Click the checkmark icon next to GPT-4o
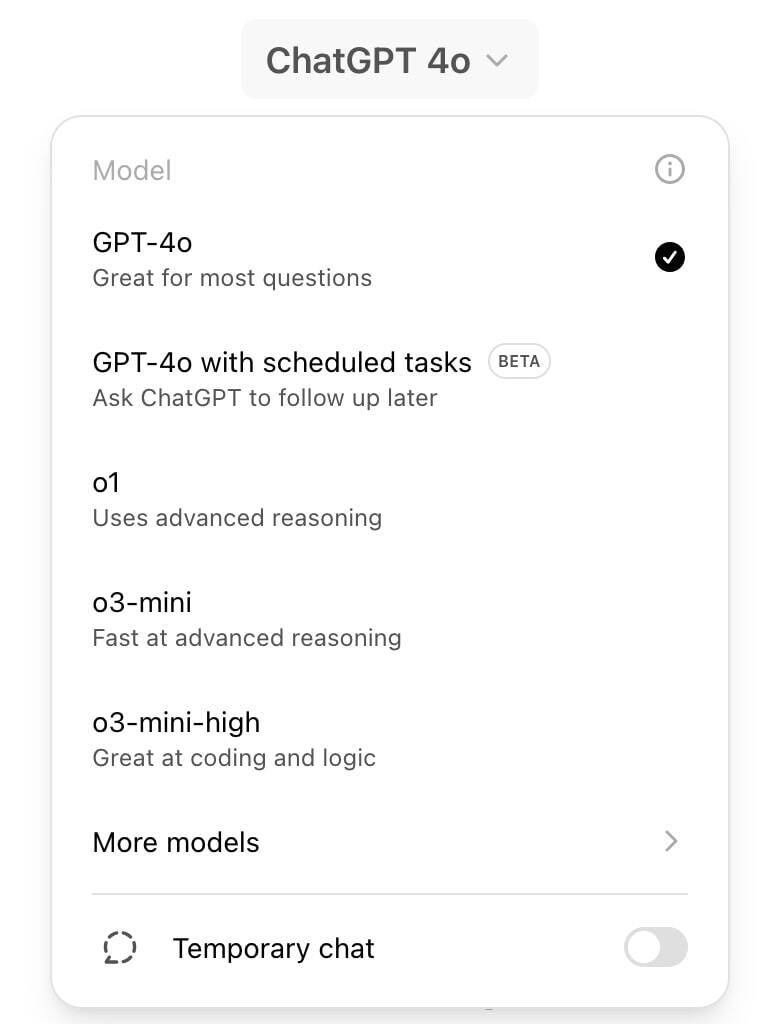This screenshot has height=1024, width=782. [669, 257]
